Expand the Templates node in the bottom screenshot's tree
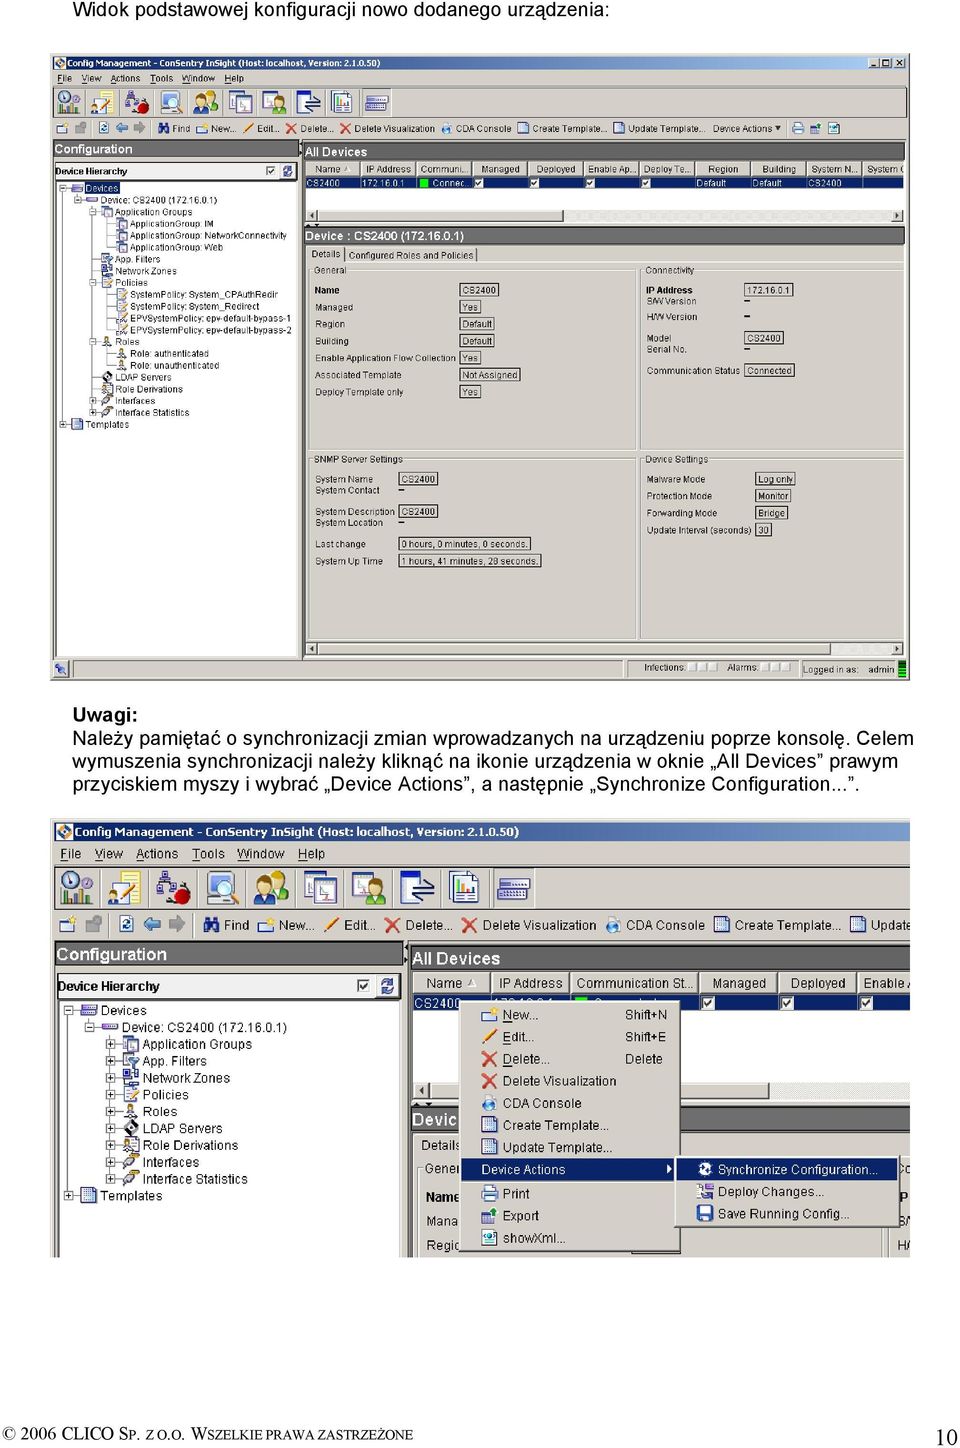This screenshot has width=960, height=1448. pos(69,1195)
